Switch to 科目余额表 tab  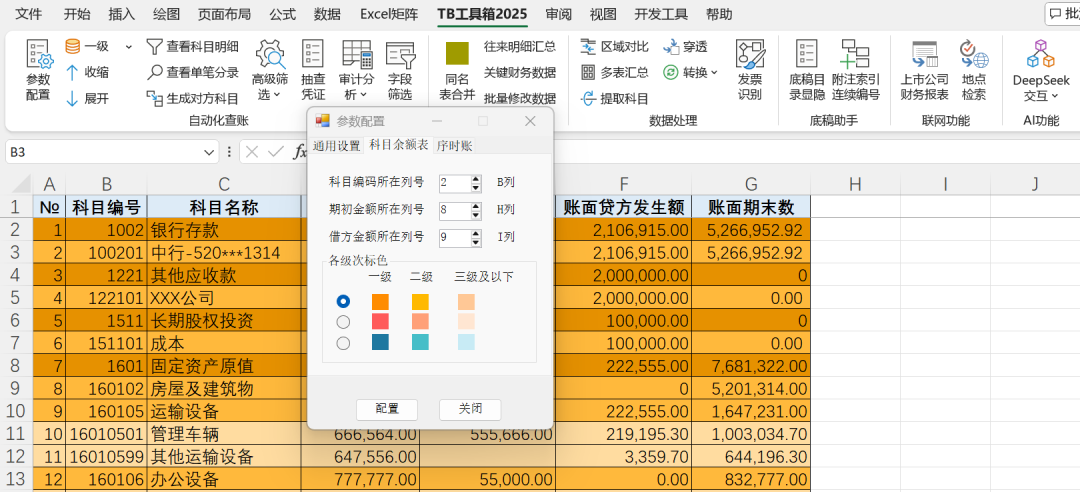399,145
